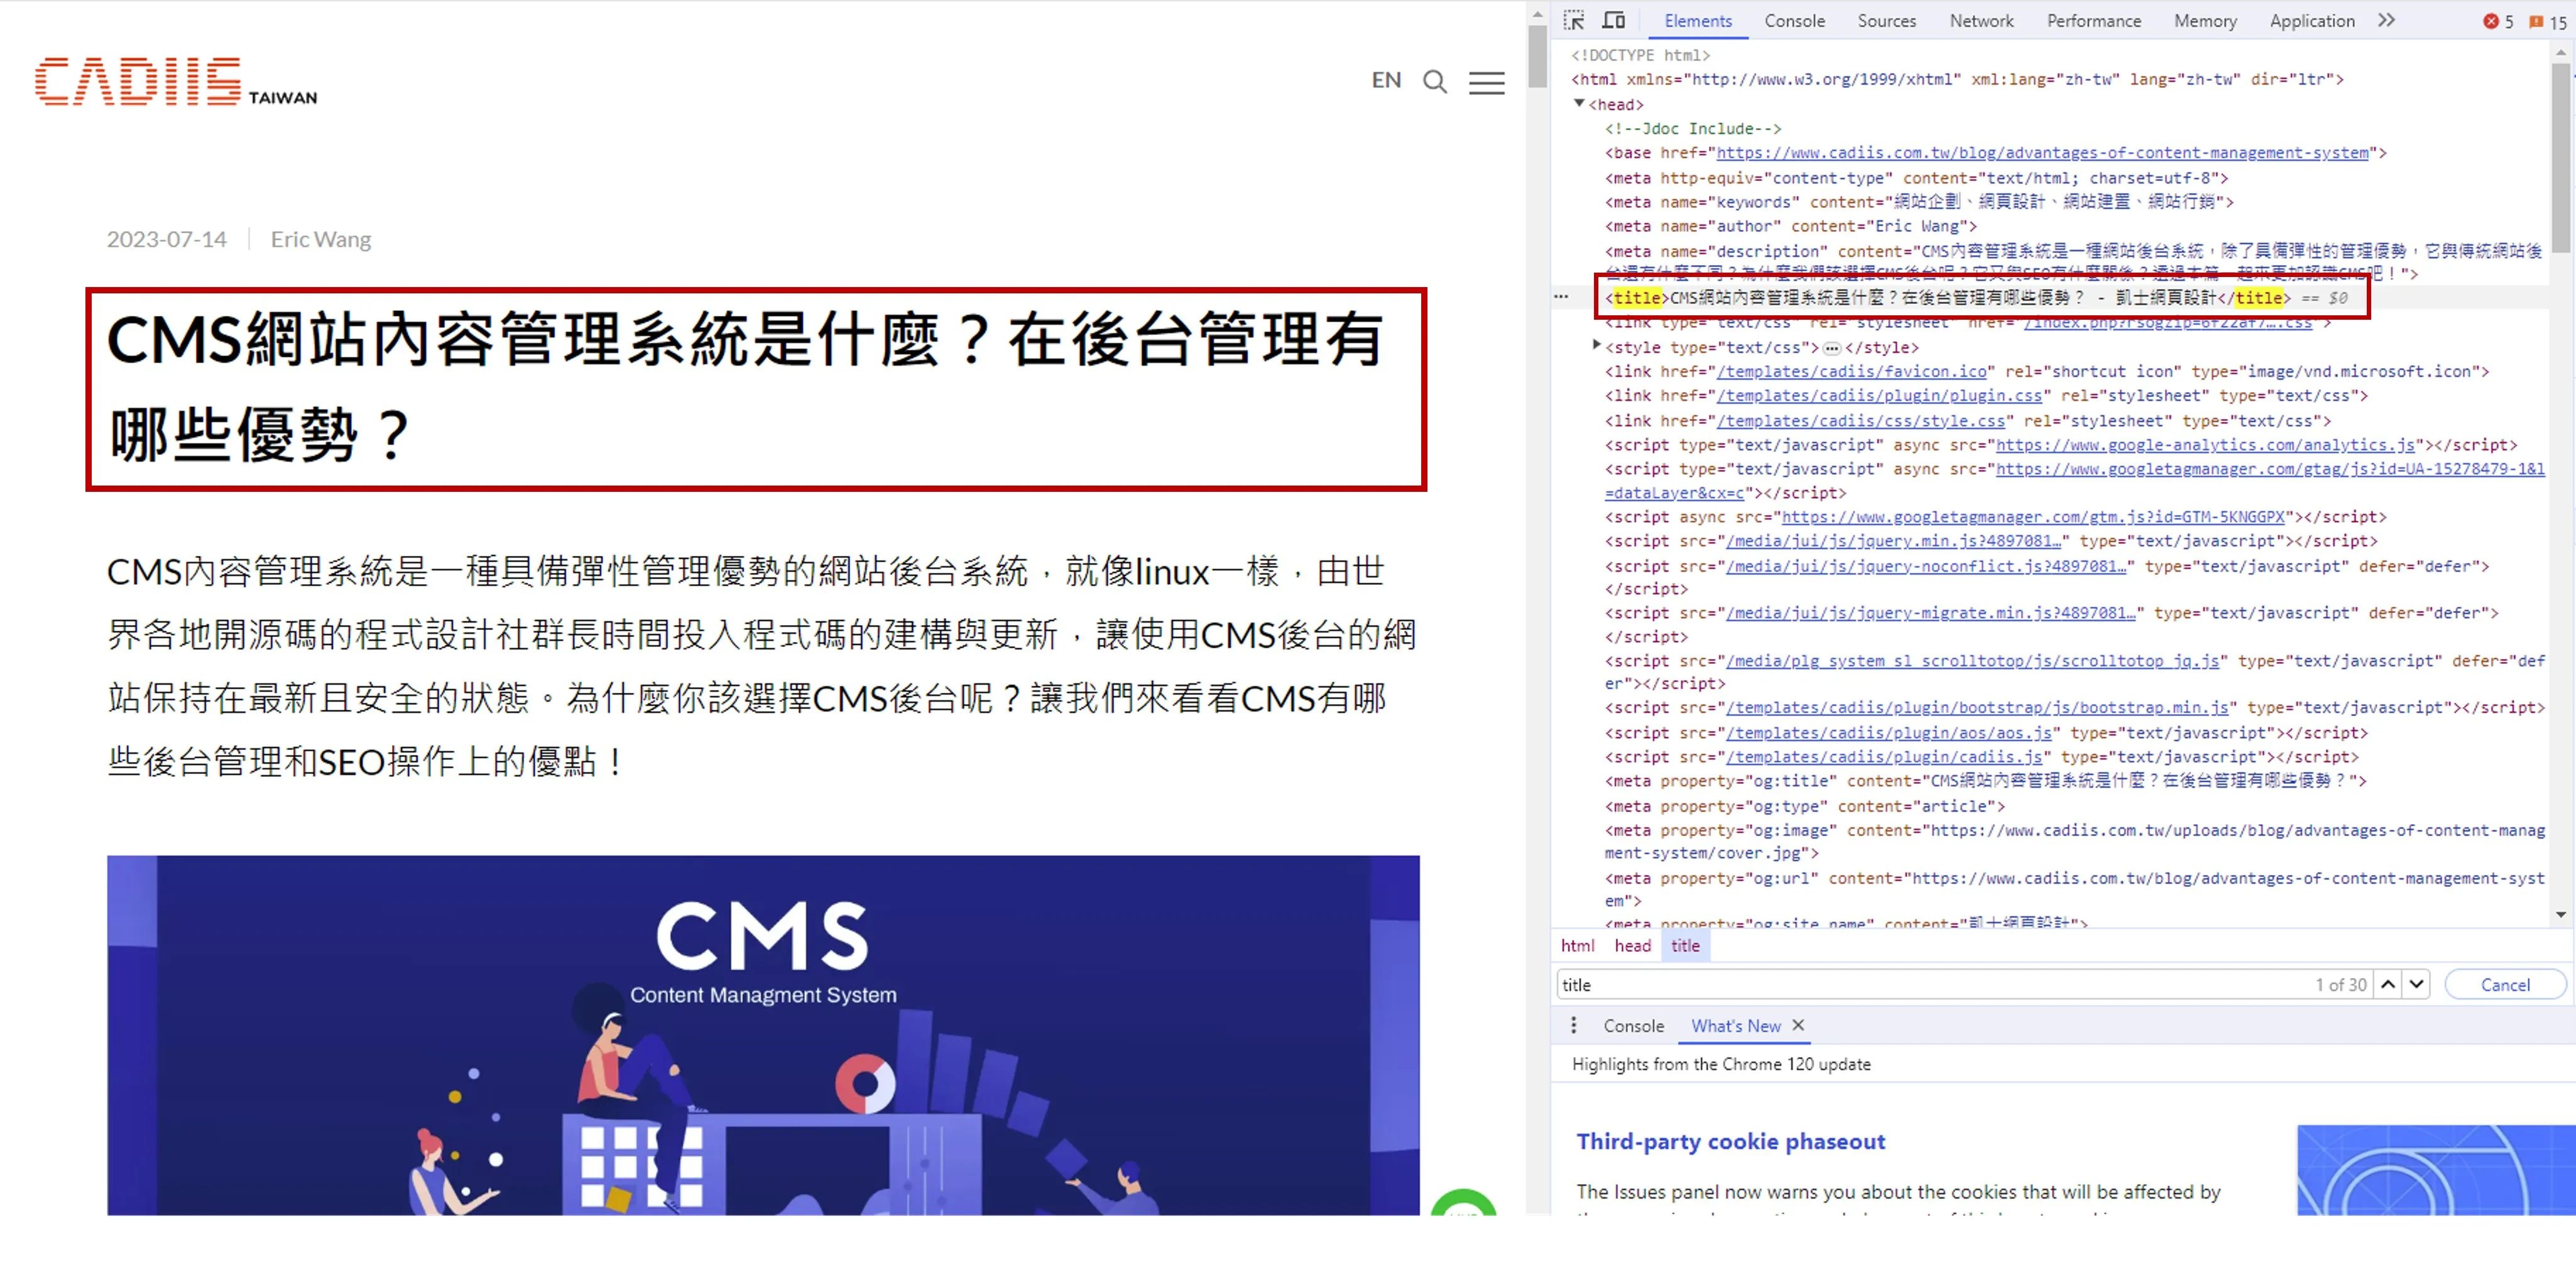The height and width of the screenshot is (1272, 2576).
Task: Select the Jdoc Include comment line
Action: click(x=1693, y=128)
